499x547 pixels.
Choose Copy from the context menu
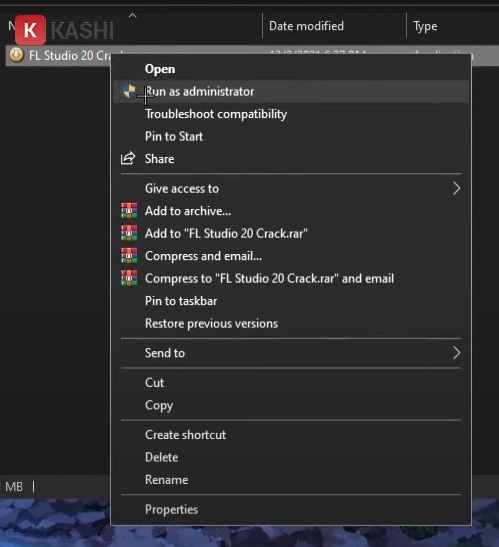[291, 405]
